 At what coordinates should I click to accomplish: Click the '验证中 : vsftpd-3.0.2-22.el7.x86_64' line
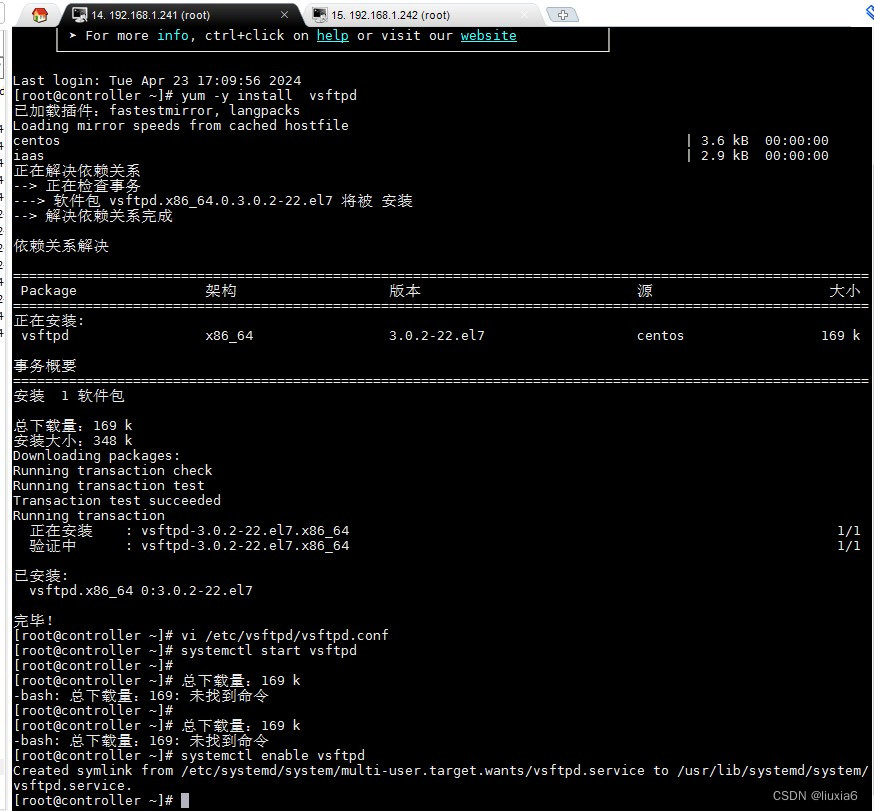click(190, 546)
